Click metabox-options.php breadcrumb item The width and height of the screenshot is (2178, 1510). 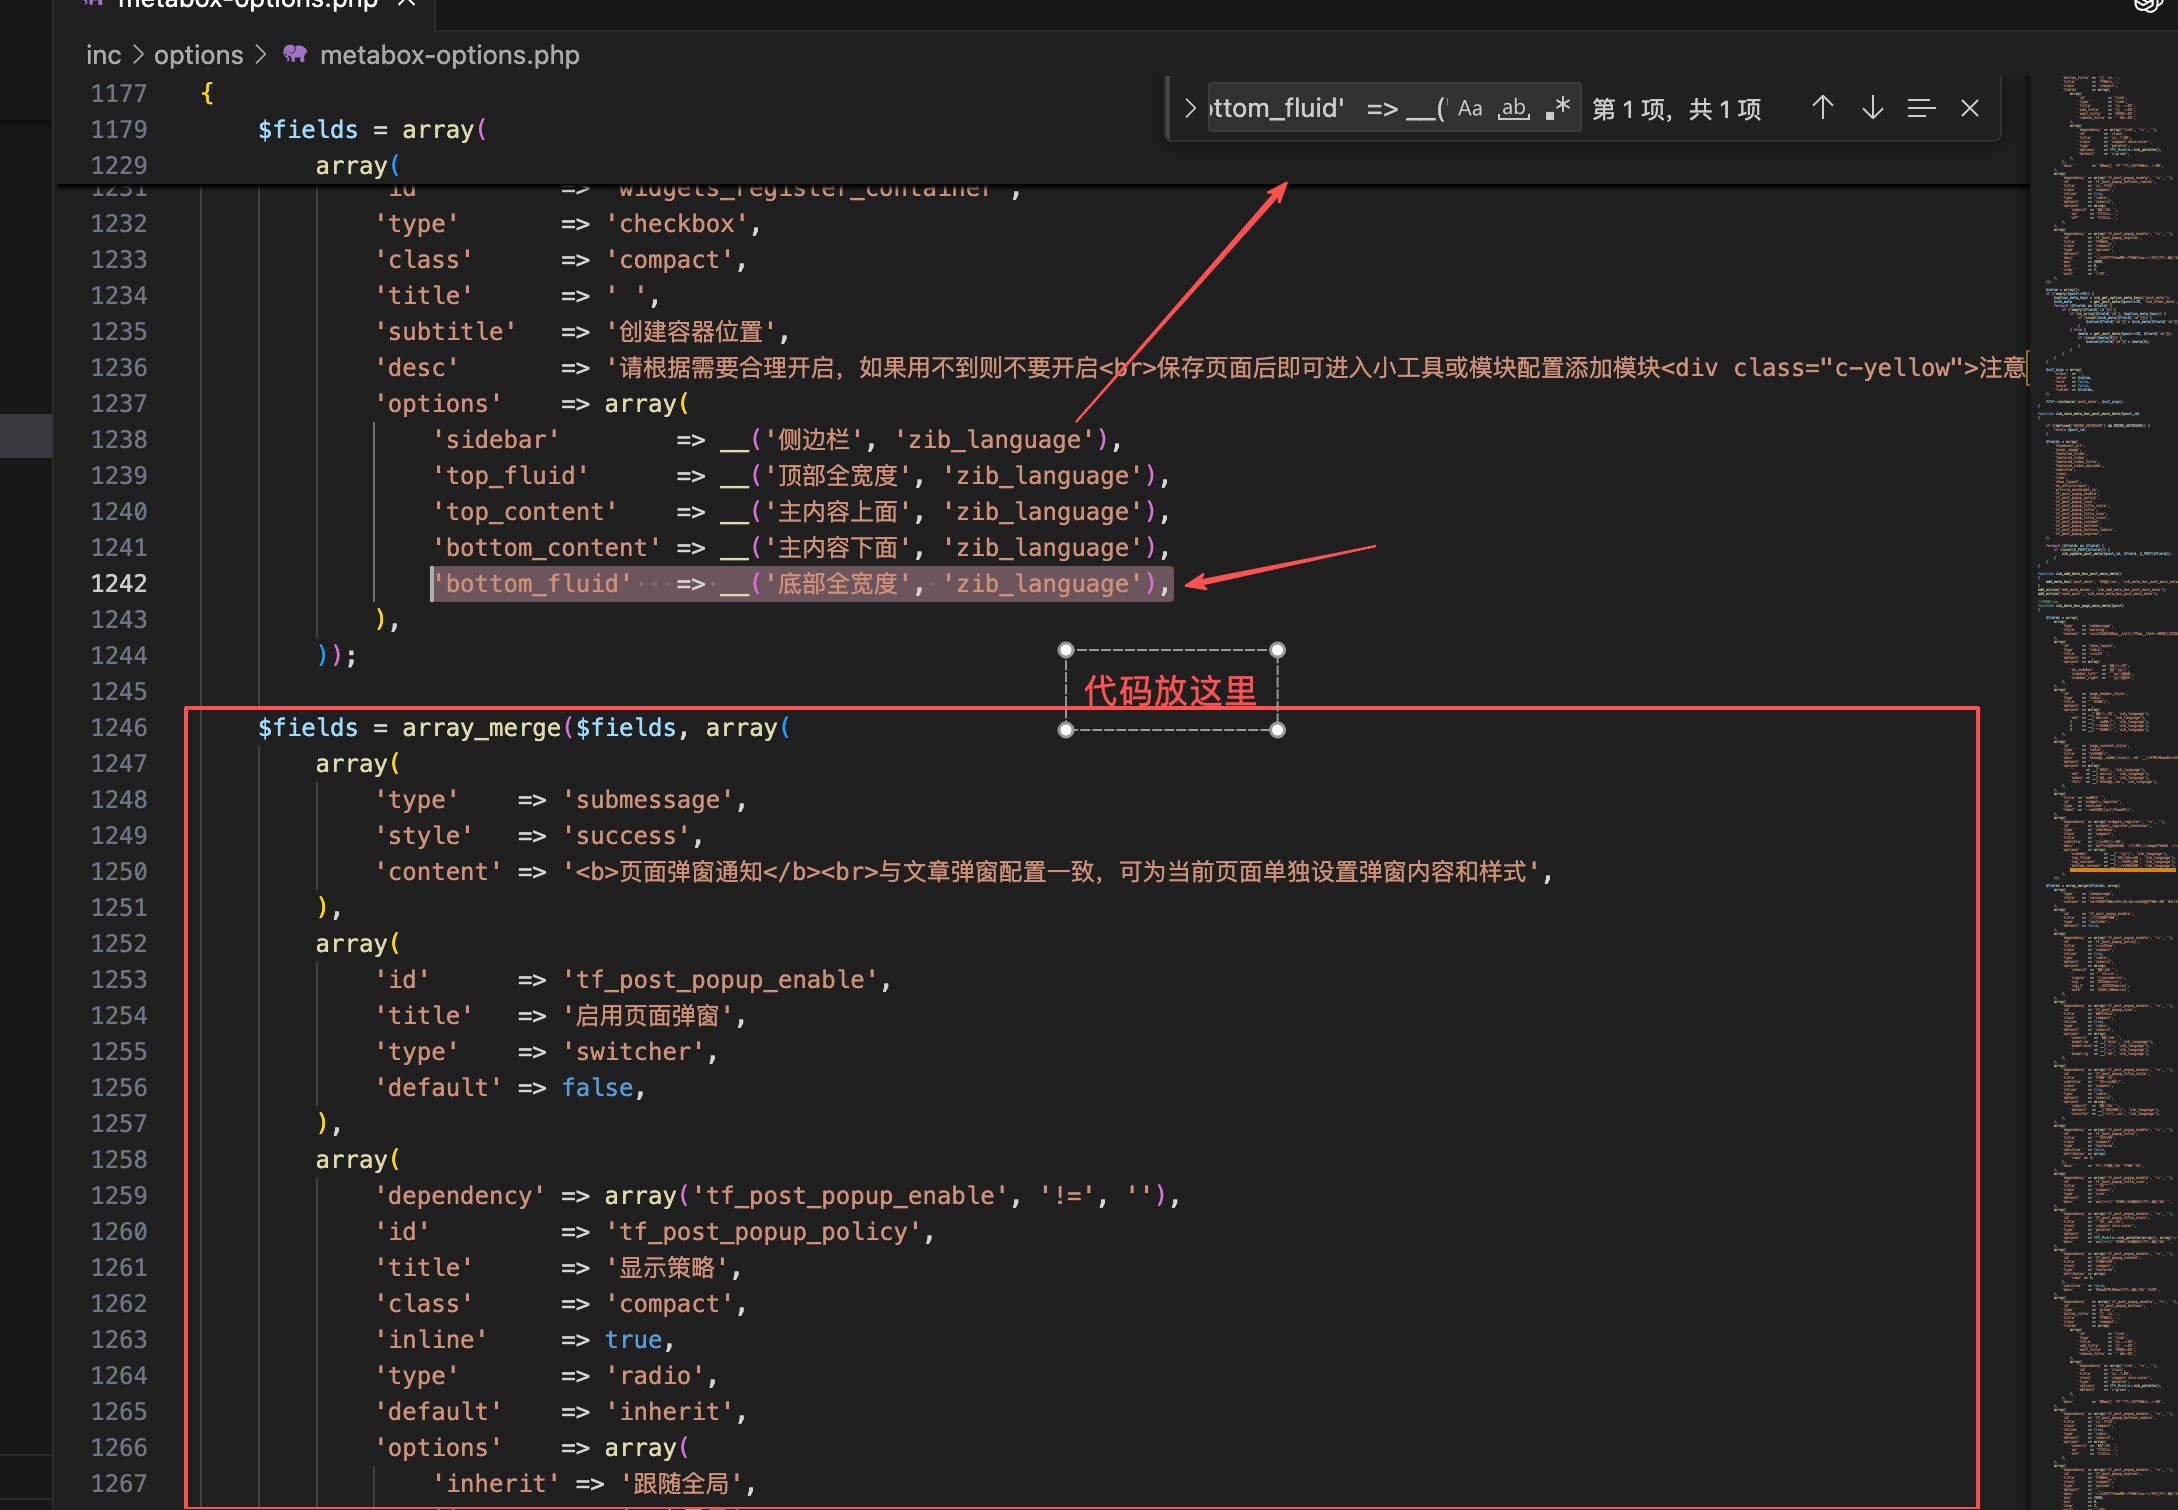(449, 55)
